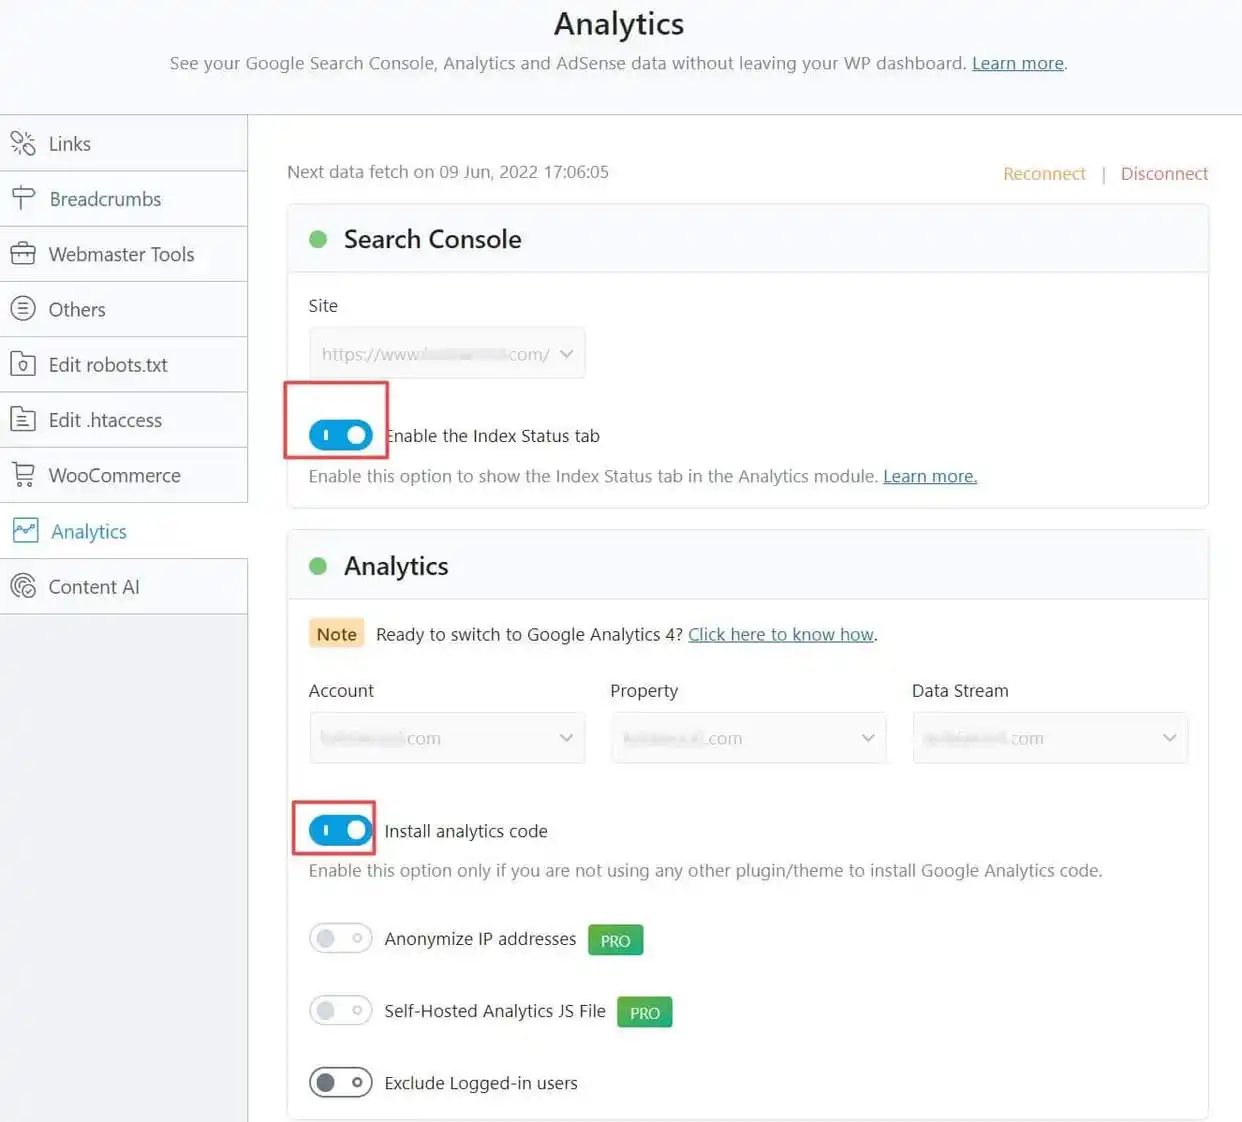Click the Others sidebar icon
Screen dimensions: 1242x1122
23,309
